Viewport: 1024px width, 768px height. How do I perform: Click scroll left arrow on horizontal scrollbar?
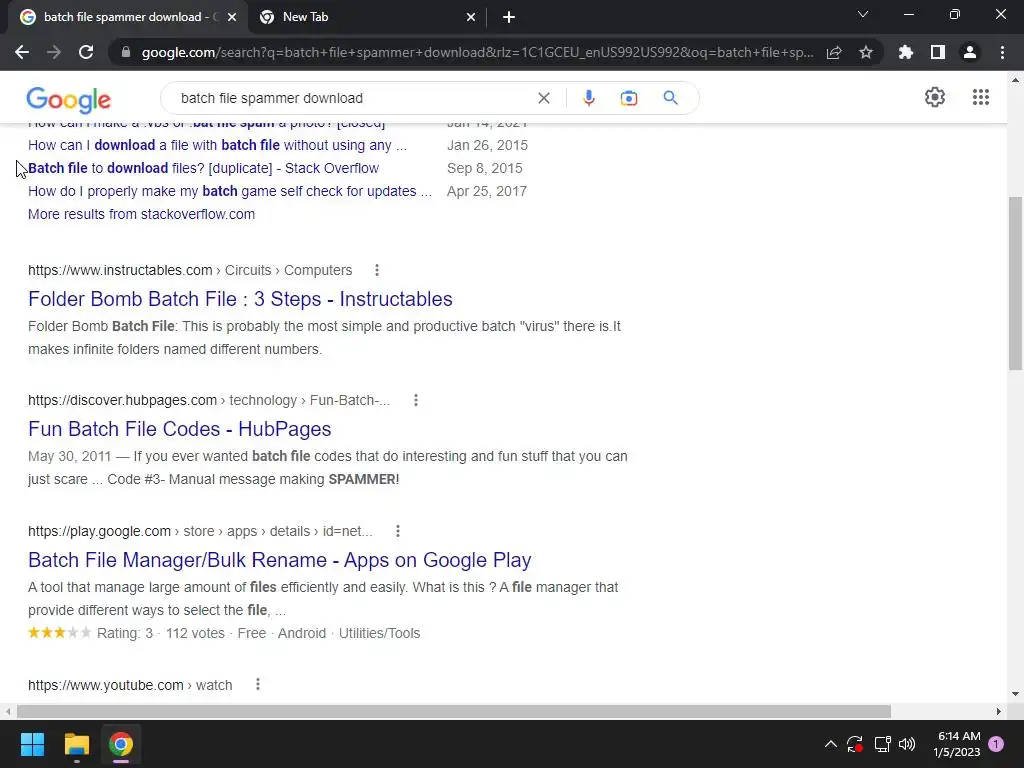7,711
